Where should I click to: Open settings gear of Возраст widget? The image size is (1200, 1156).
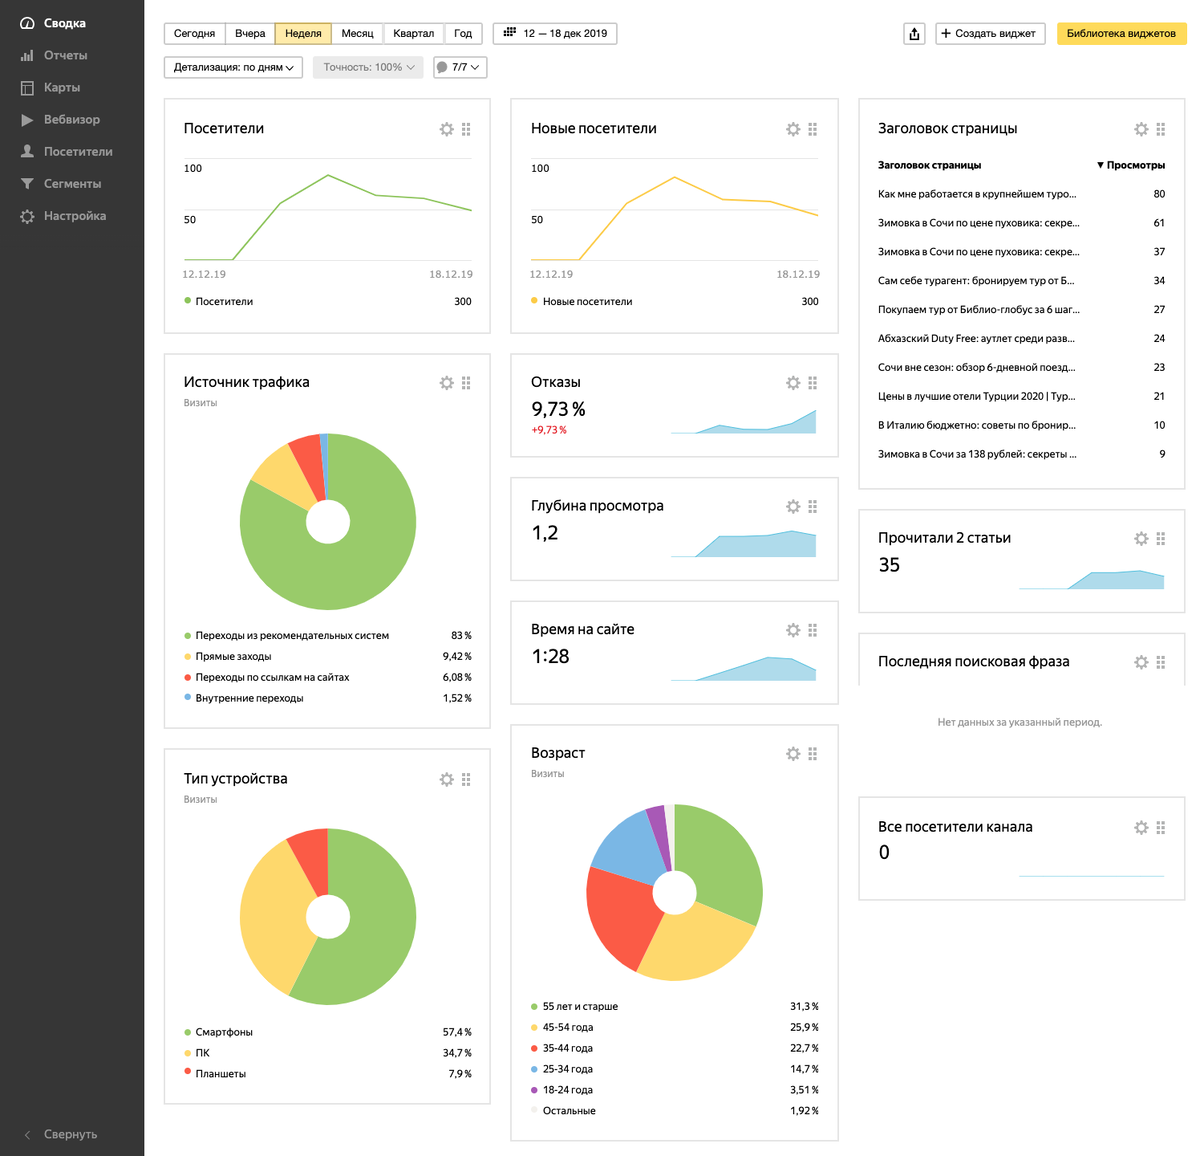pyautogui.click(x=793, y=754)
